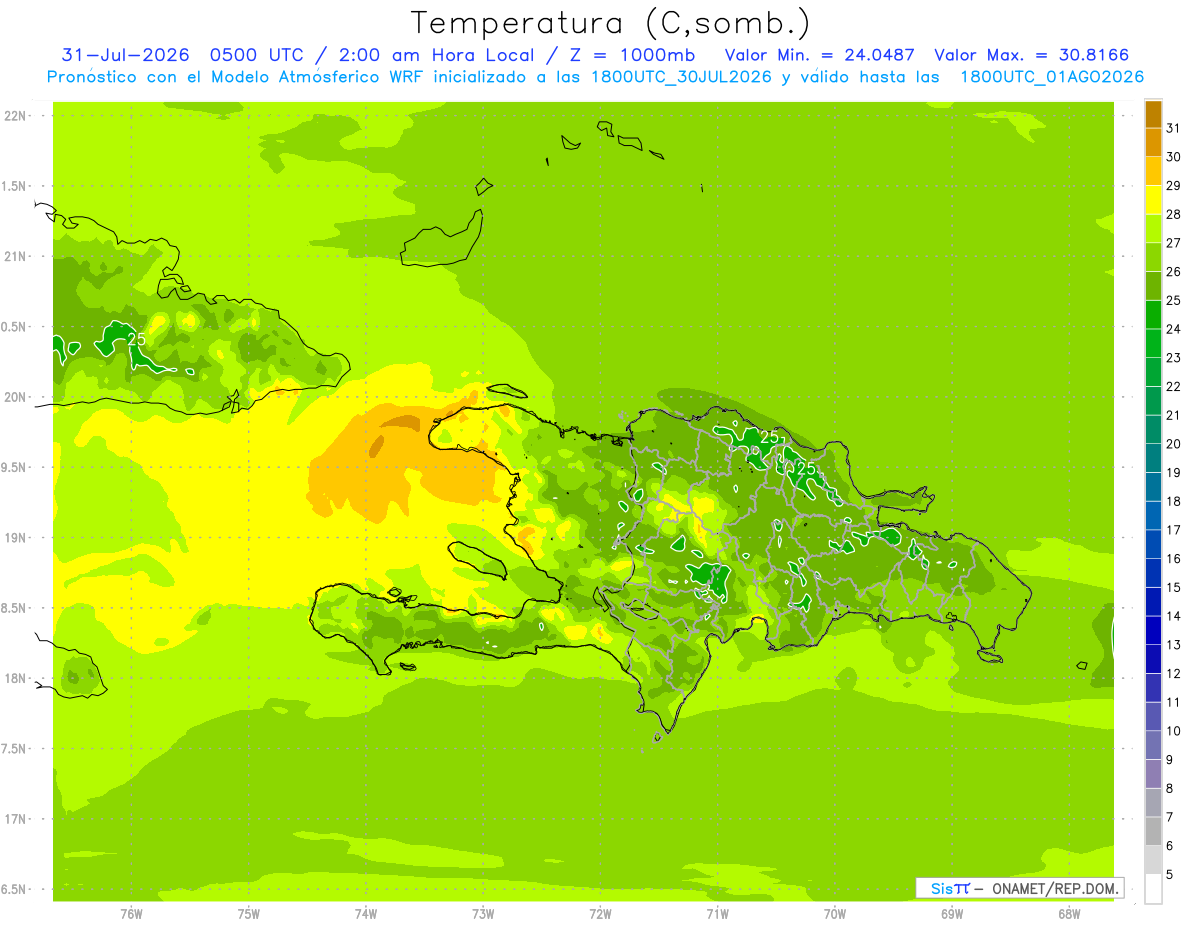The image size is (1200, 927).
Task: Click colorbar scale label "22"
Action: point(1173,387)
